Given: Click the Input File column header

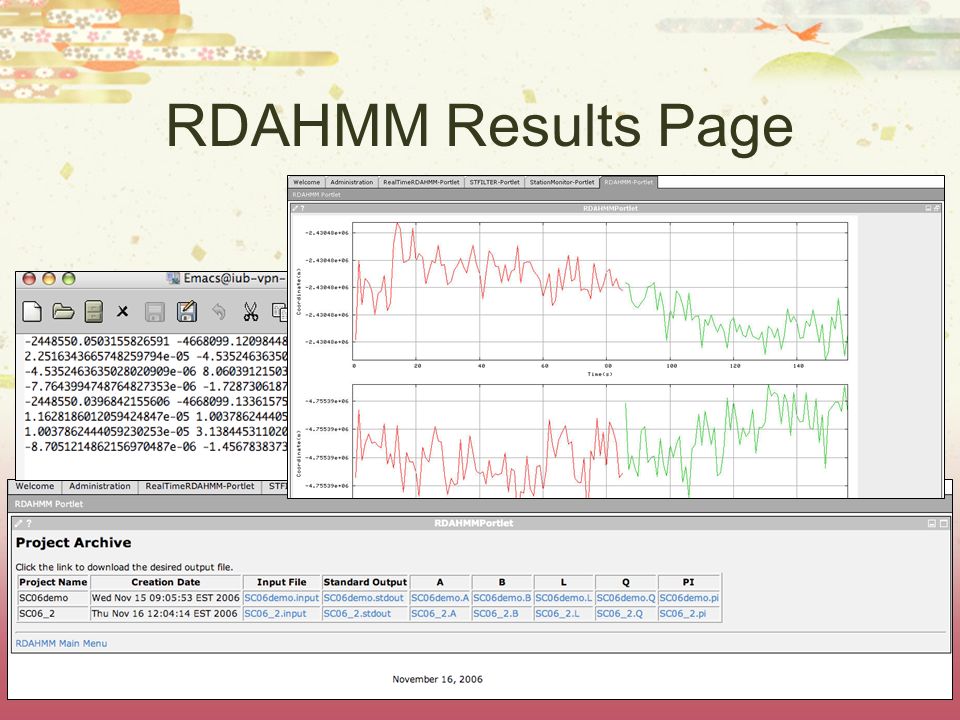Looking at the screenshot, I should [282, 582].
